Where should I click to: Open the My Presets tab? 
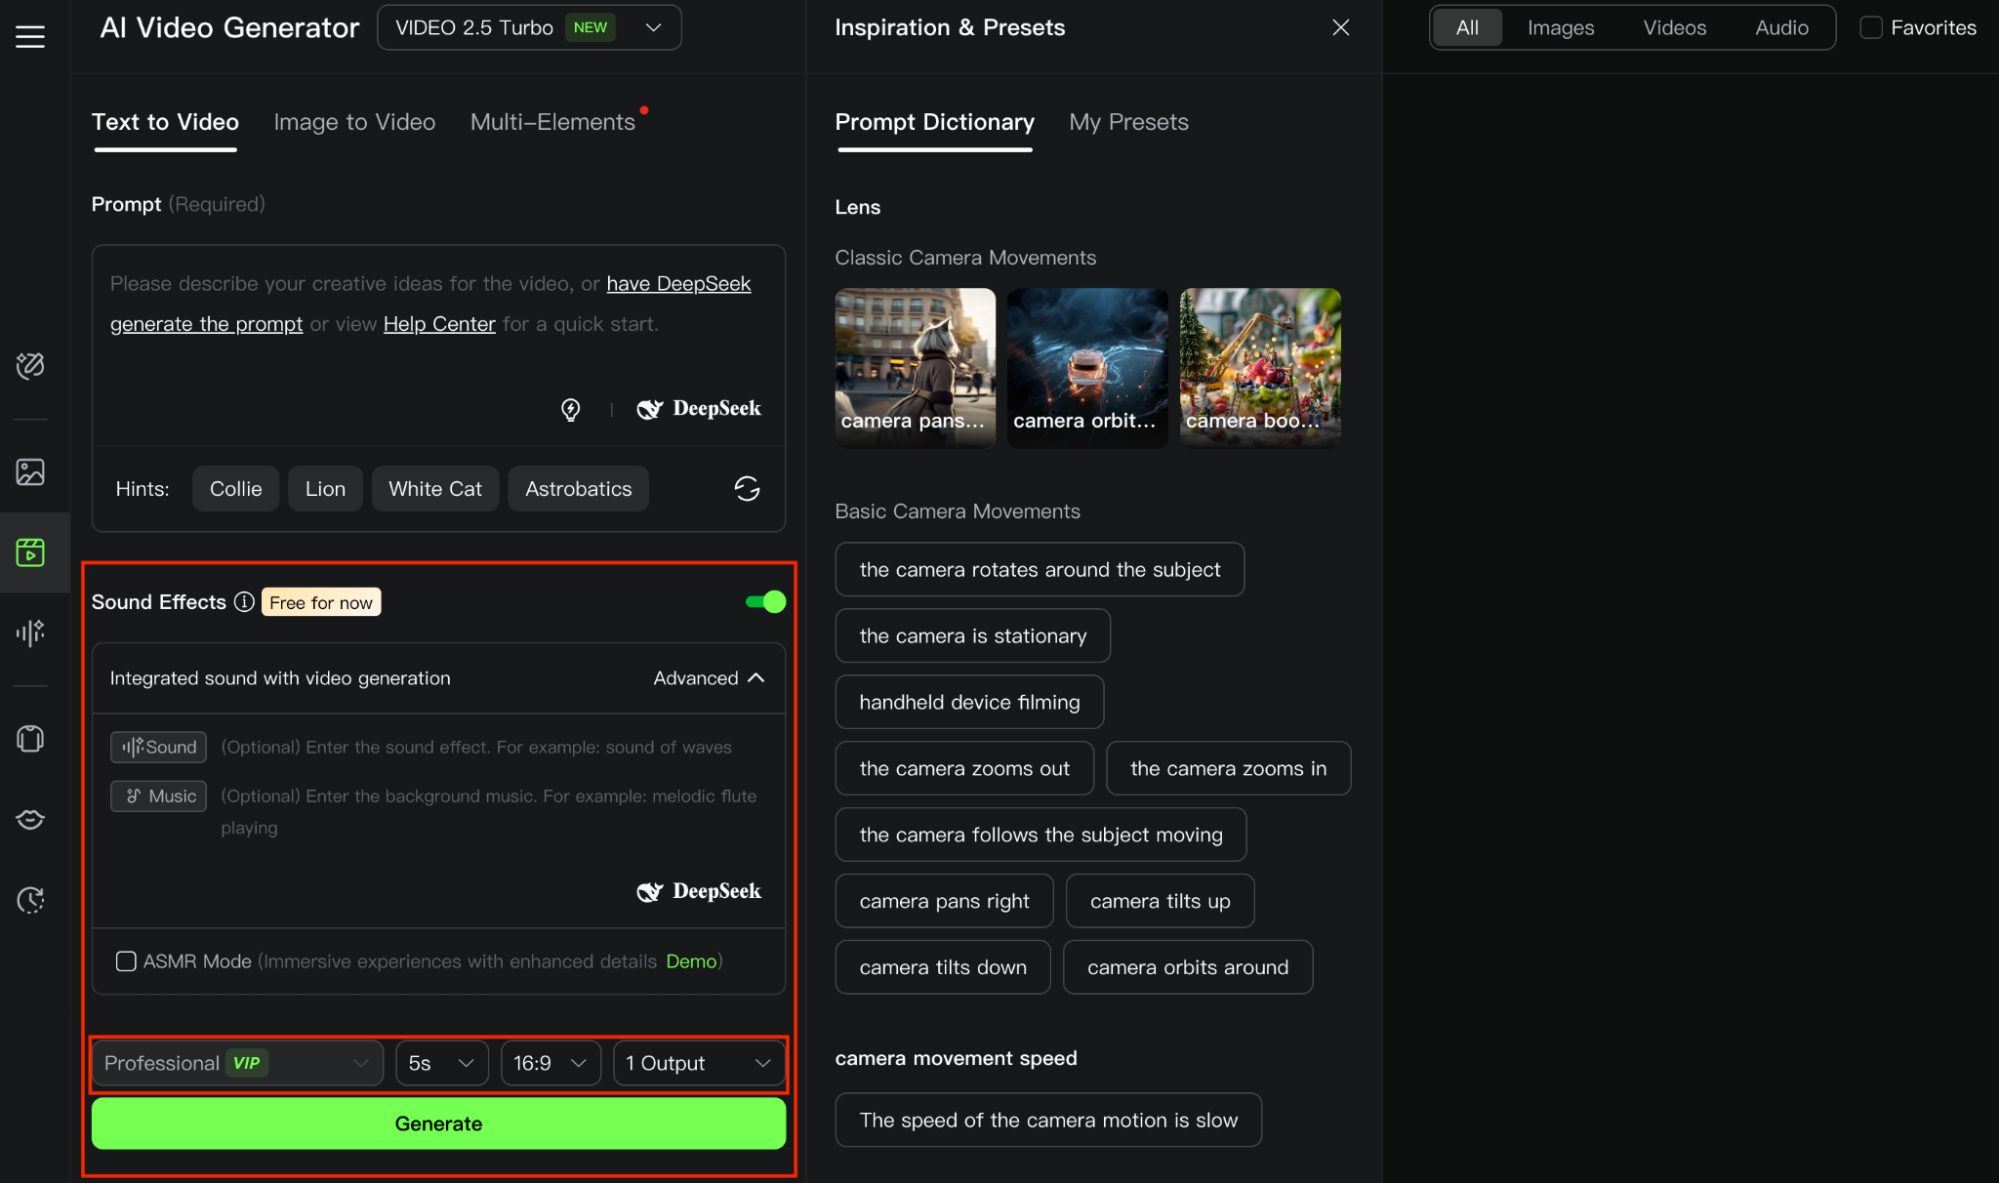pos(1128,122)
